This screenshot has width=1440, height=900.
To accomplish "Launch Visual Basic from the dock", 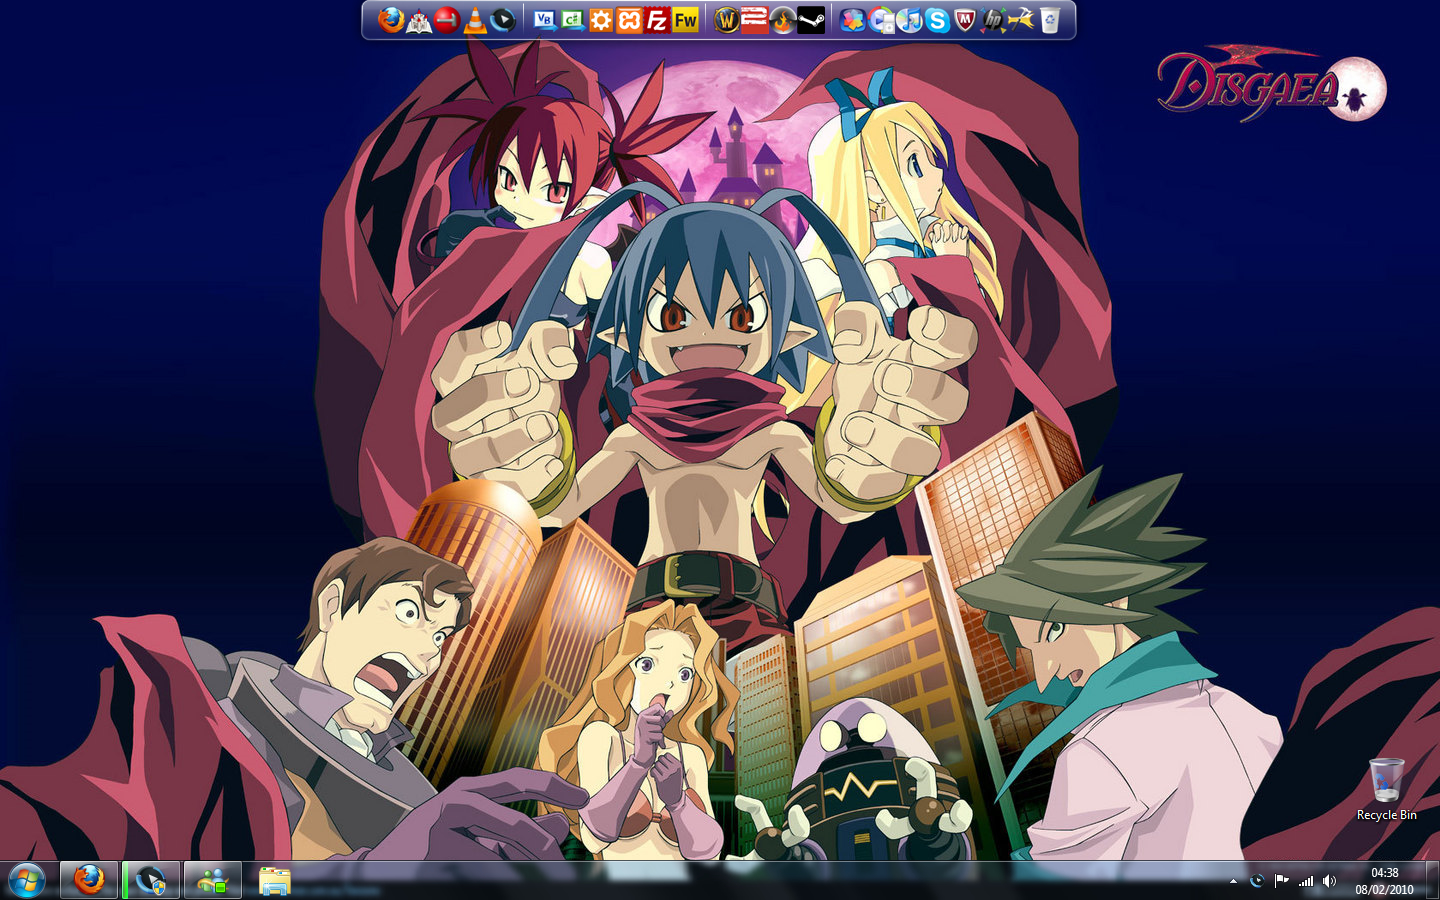I will [545, 19].
